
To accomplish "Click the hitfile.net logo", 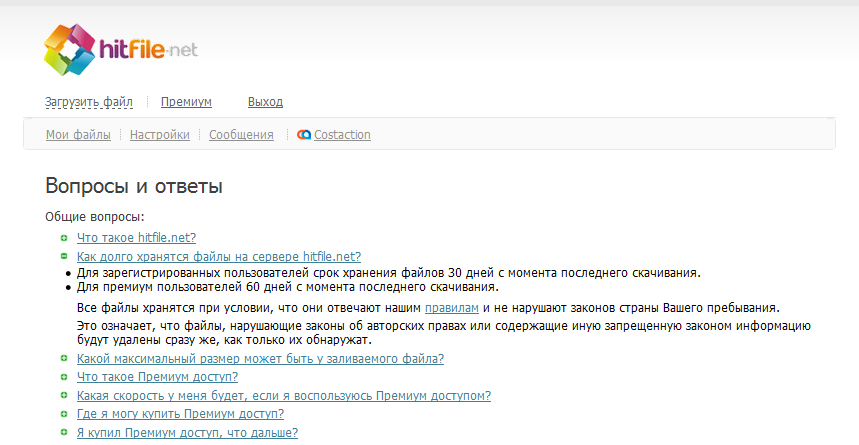I will [x=121, y=49].
